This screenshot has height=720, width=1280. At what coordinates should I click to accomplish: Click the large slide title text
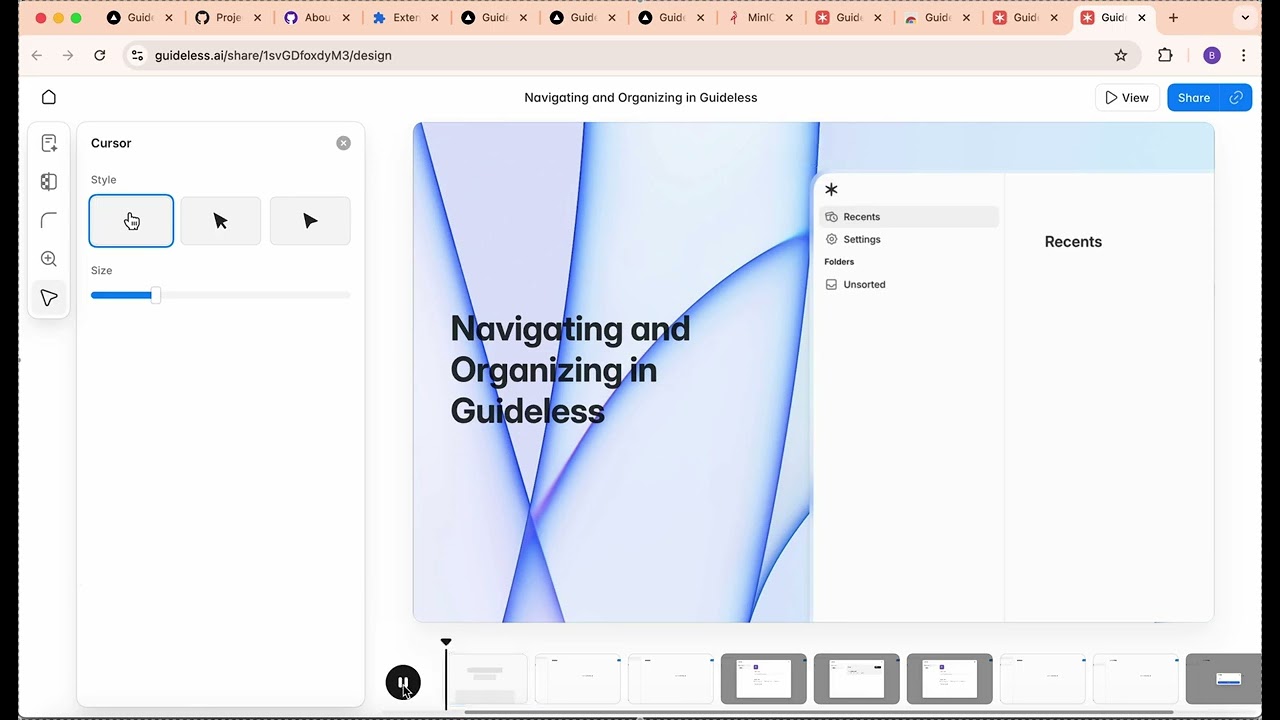(570, 370)
